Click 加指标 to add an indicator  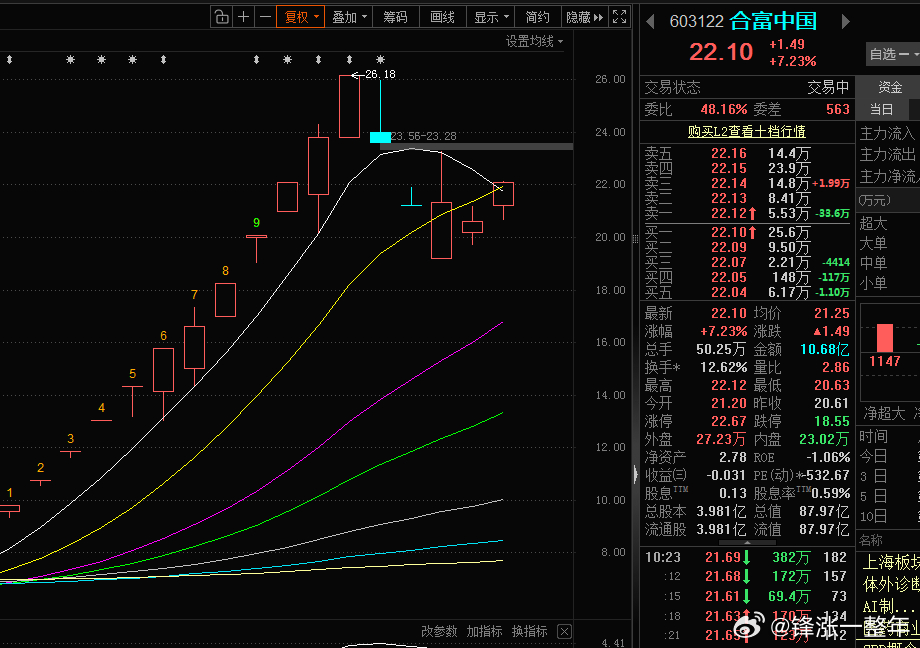[x=484, y=632]
